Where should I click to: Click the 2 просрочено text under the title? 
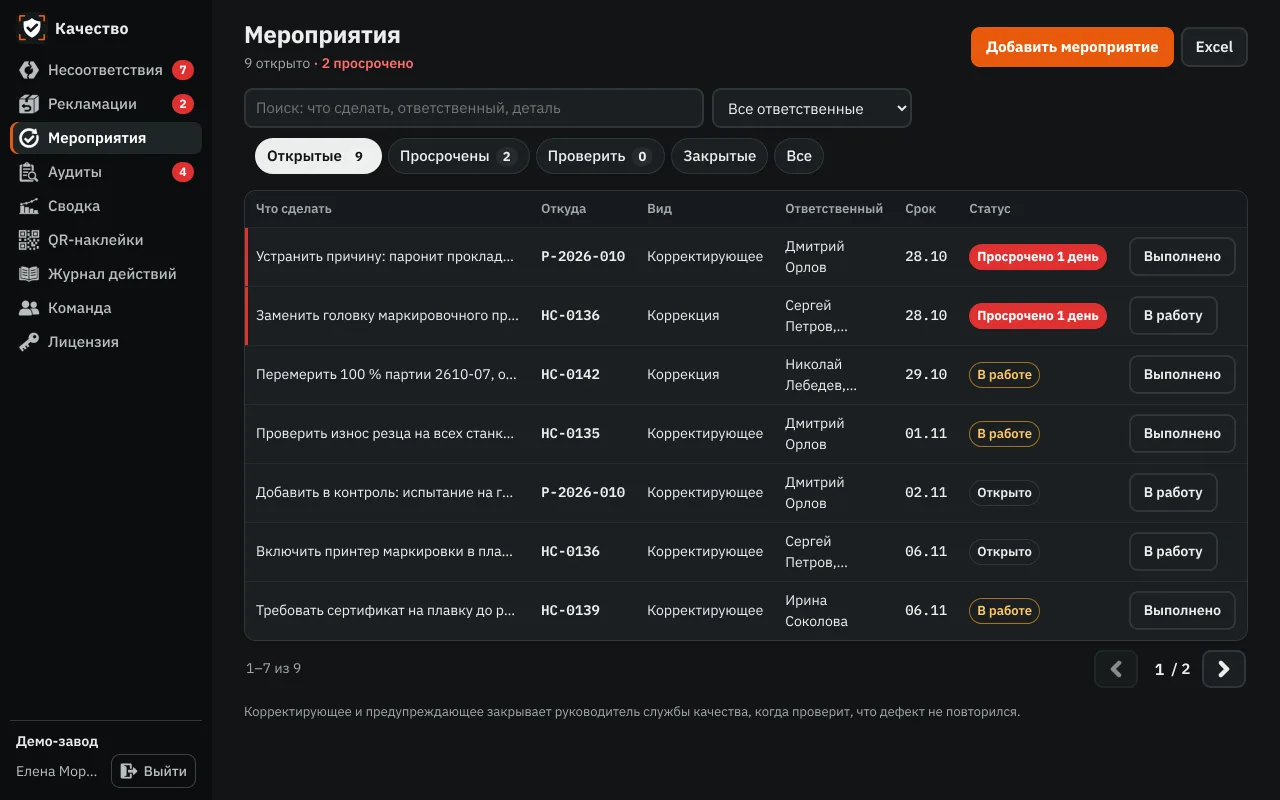[x=367, y=63]
